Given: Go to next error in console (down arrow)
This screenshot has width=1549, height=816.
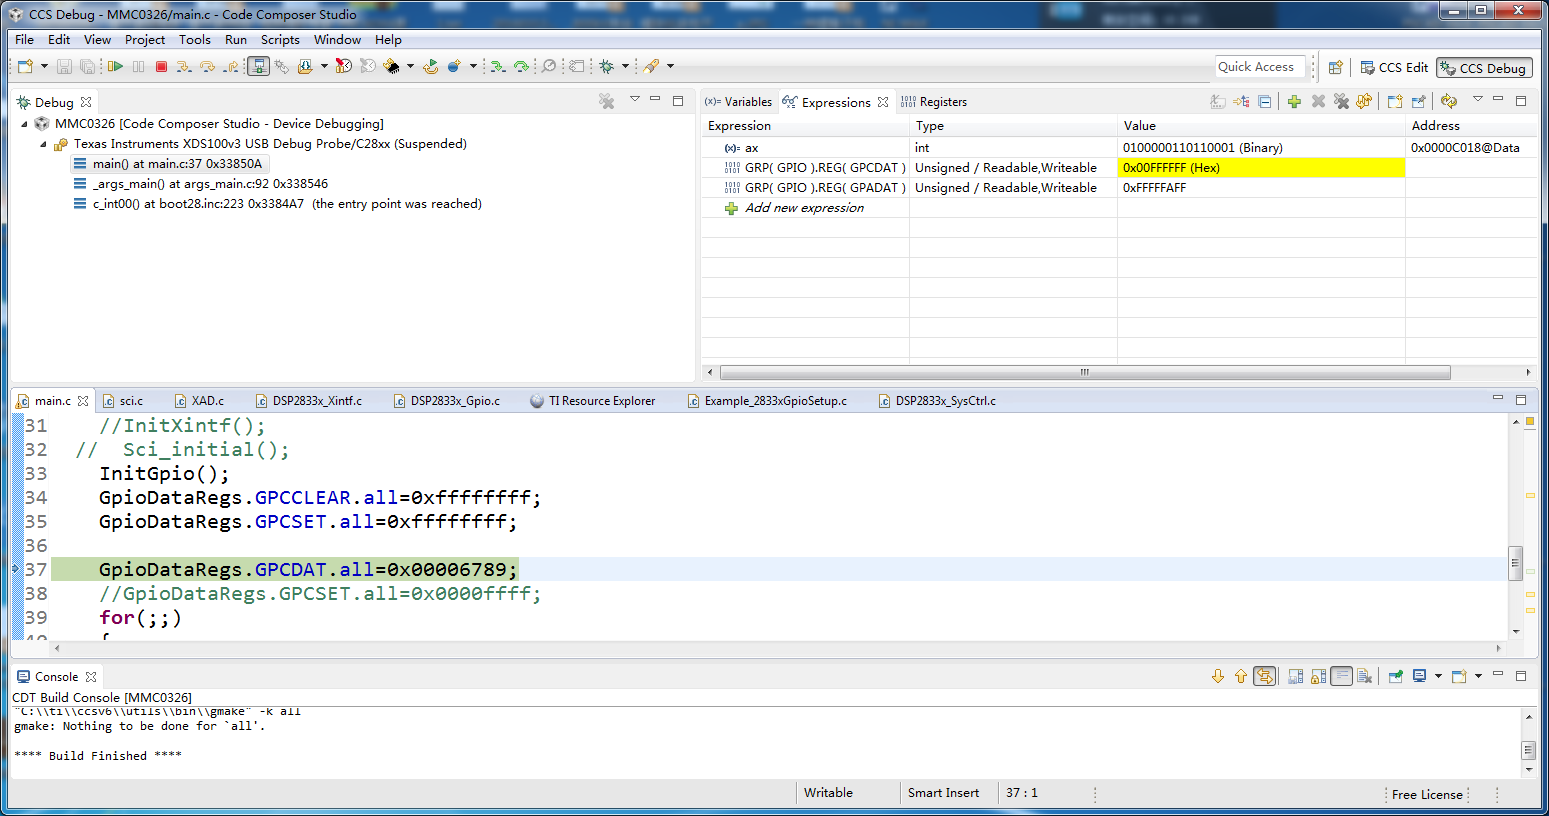Looking at the screenshot, I should click(1218, 677).
